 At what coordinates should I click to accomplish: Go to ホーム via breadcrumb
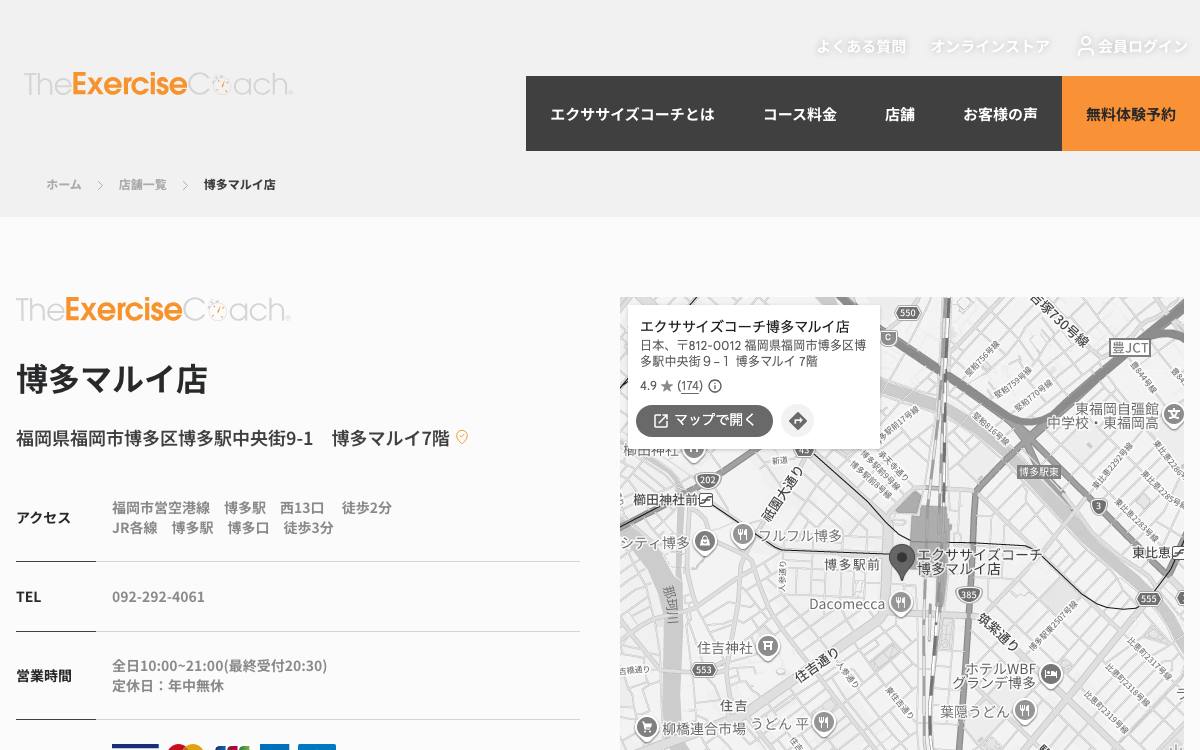tap(64, 185)
